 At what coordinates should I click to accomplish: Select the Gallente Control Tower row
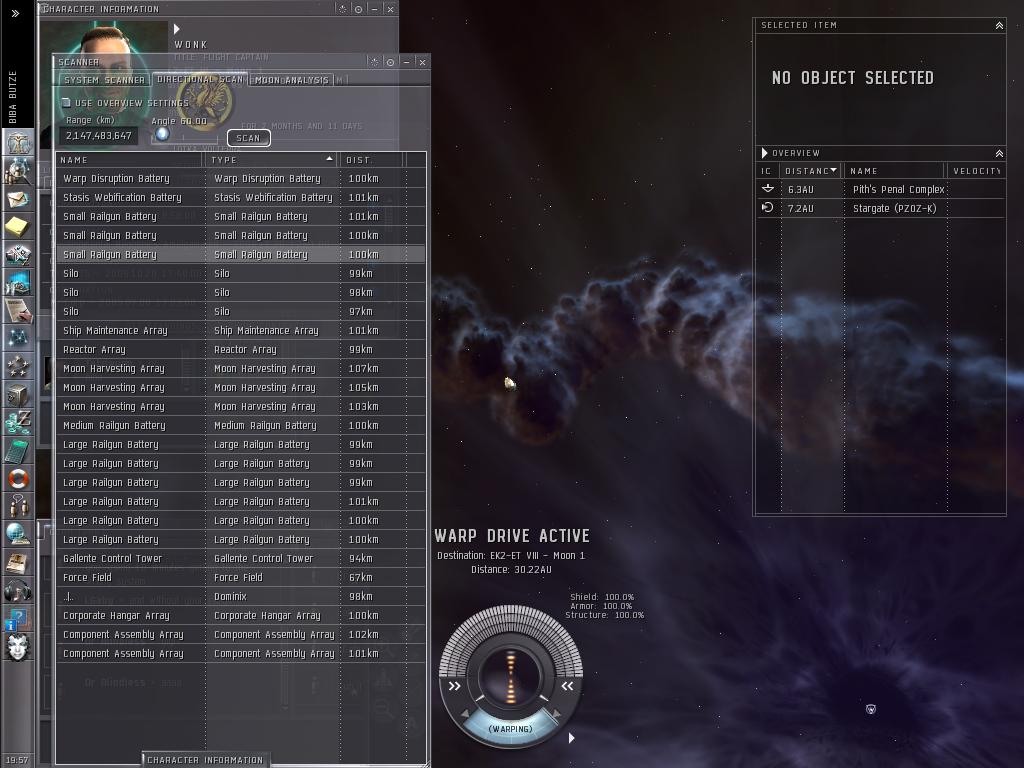coord(241,558)
